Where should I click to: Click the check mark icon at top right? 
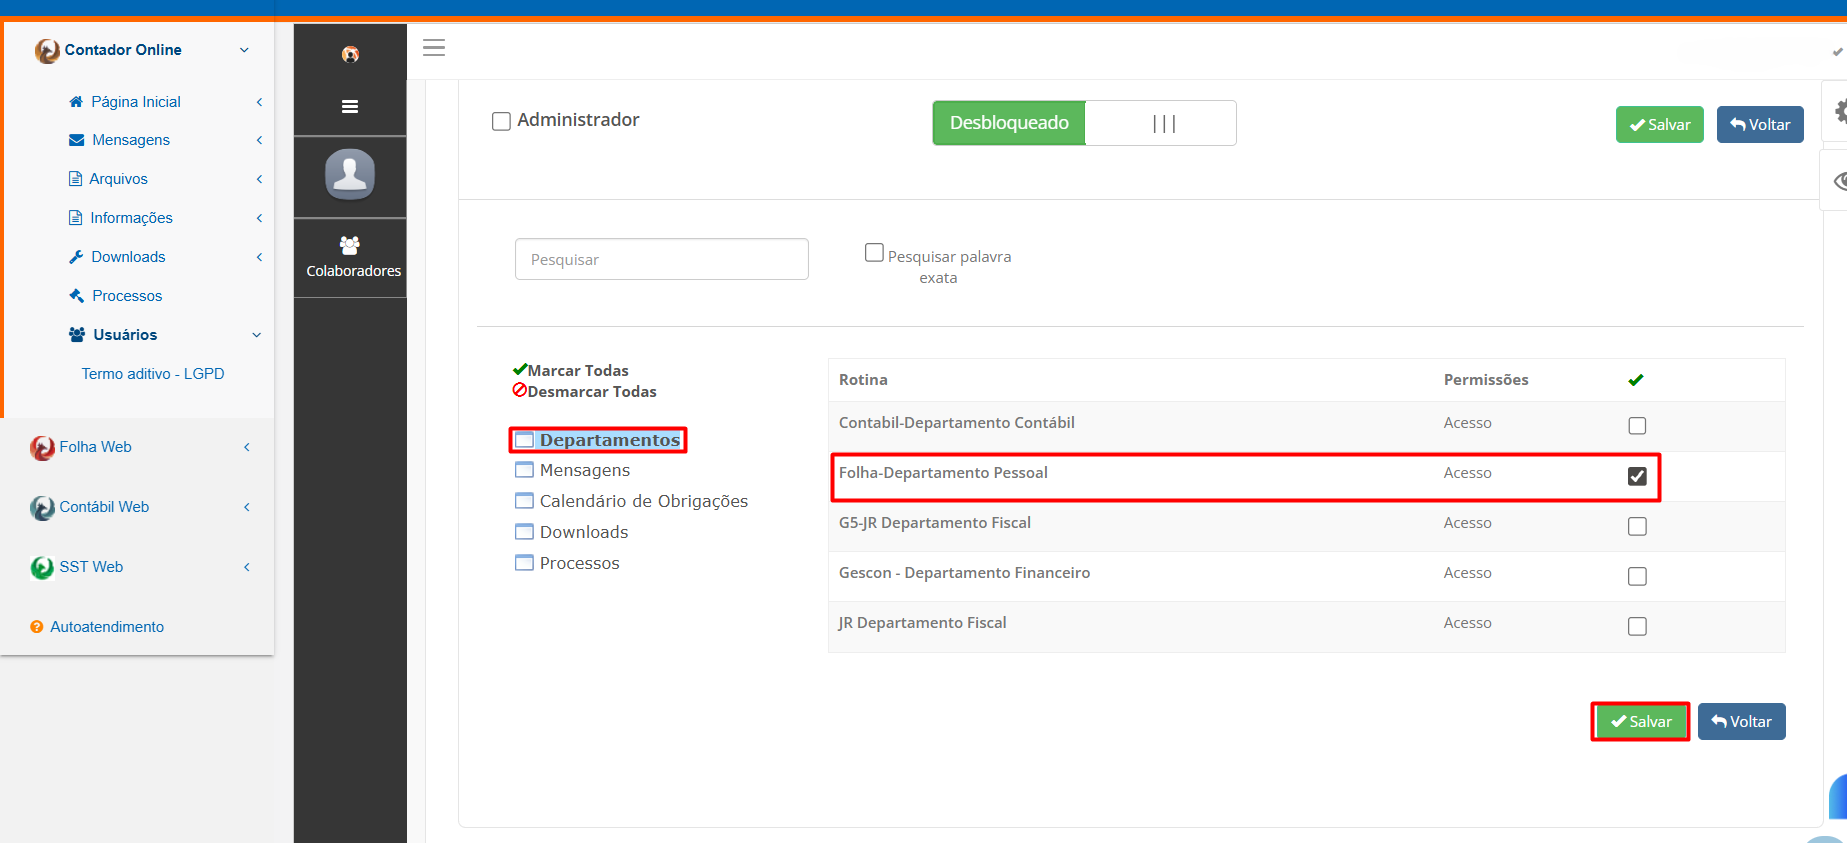point(1838,51)
